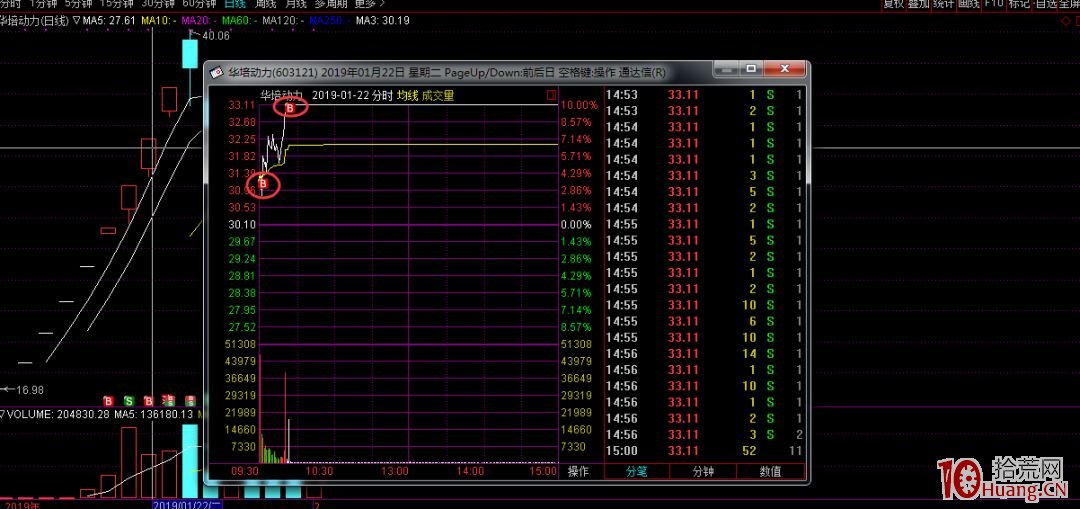Image resolution: width=1080 pixels, height=509 pixels.
Task: Click the 操作 button under the chart
Action: 578,471
